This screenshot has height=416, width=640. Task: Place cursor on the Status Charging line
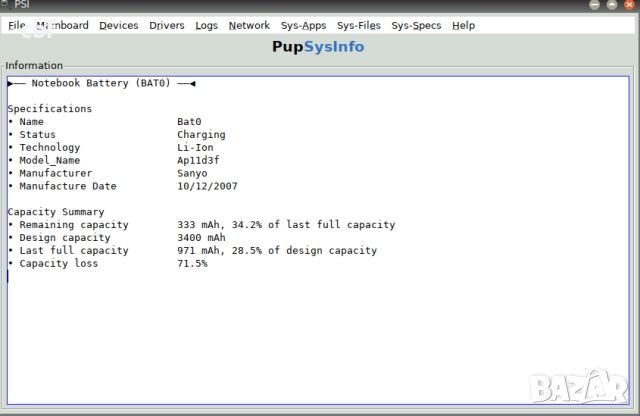coord(120,134)
